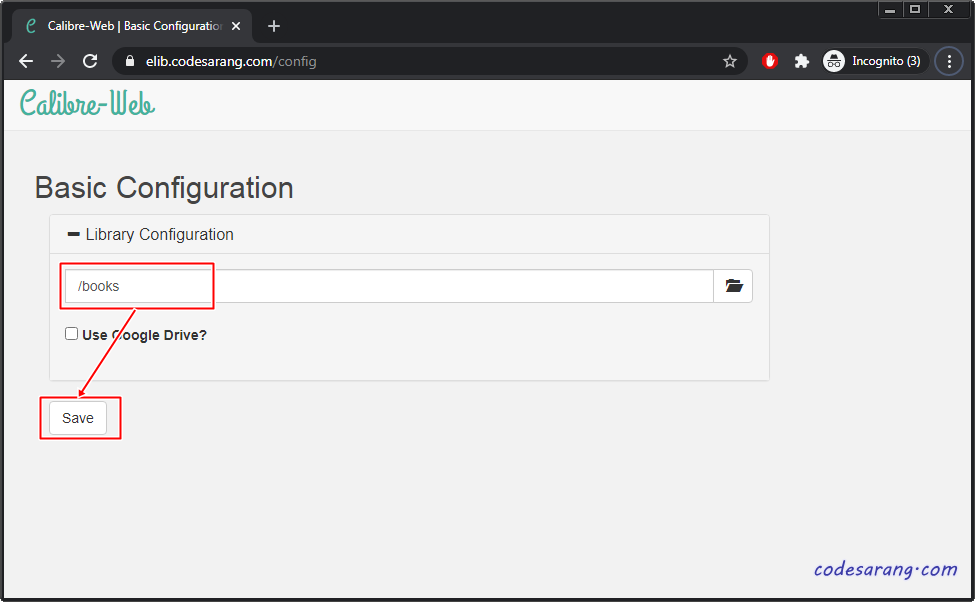Focus the /books library path field
This screenshot has height=602, width=975.
[389, 286]
